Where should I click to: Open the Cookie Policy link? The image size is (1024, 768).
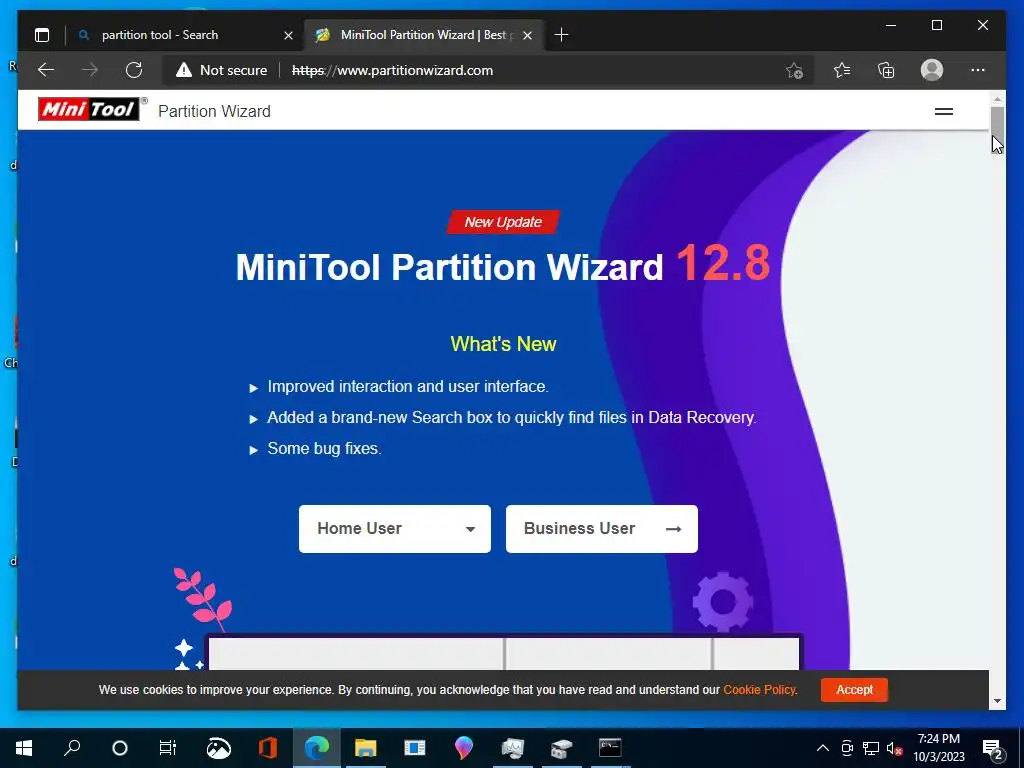click(x=760, y=690)
